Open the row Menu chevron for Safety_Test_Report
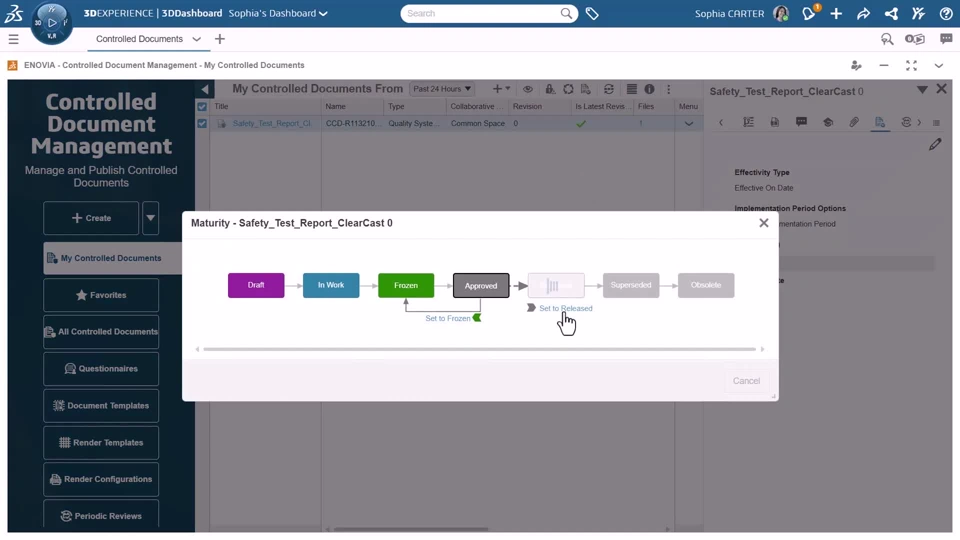 pyautogui.click(x=689, y=124)
